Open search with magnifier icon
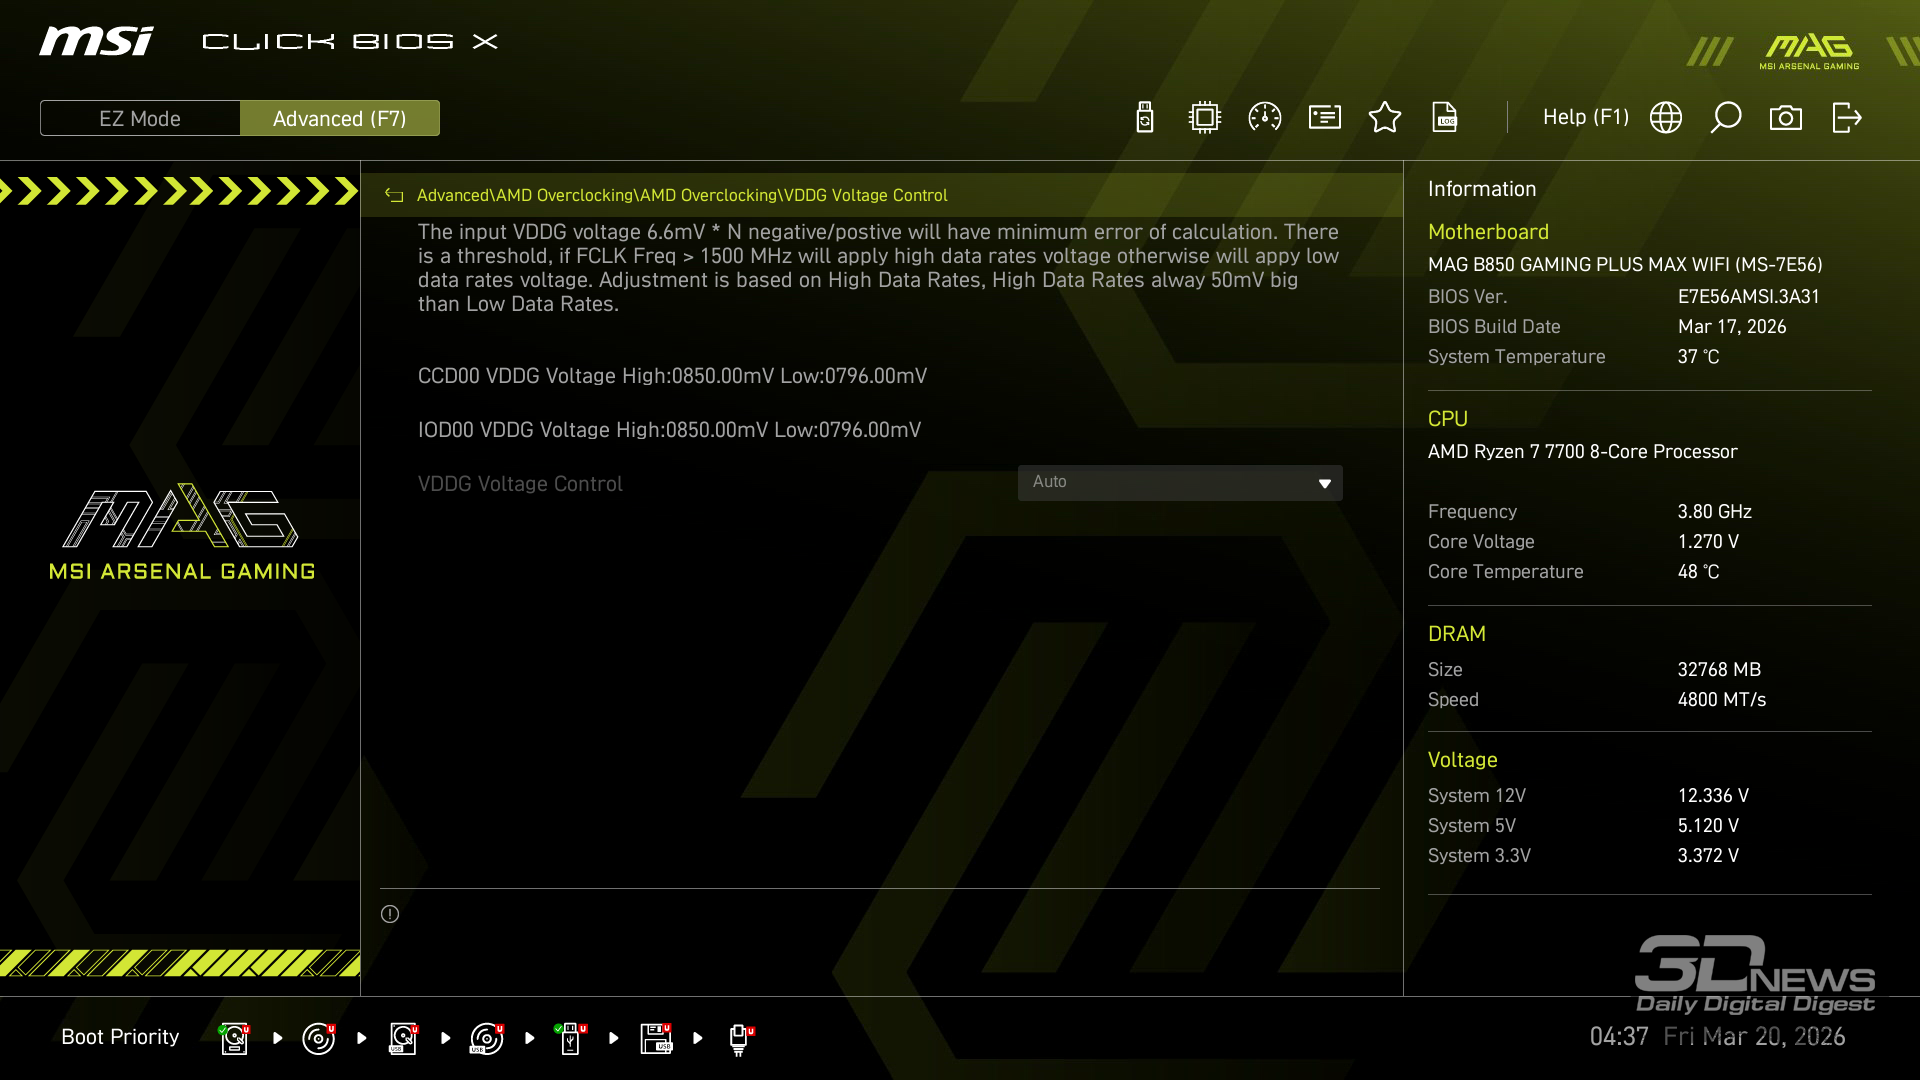Viewport: 1920px width, 1080px height. tap(1726, 118)
